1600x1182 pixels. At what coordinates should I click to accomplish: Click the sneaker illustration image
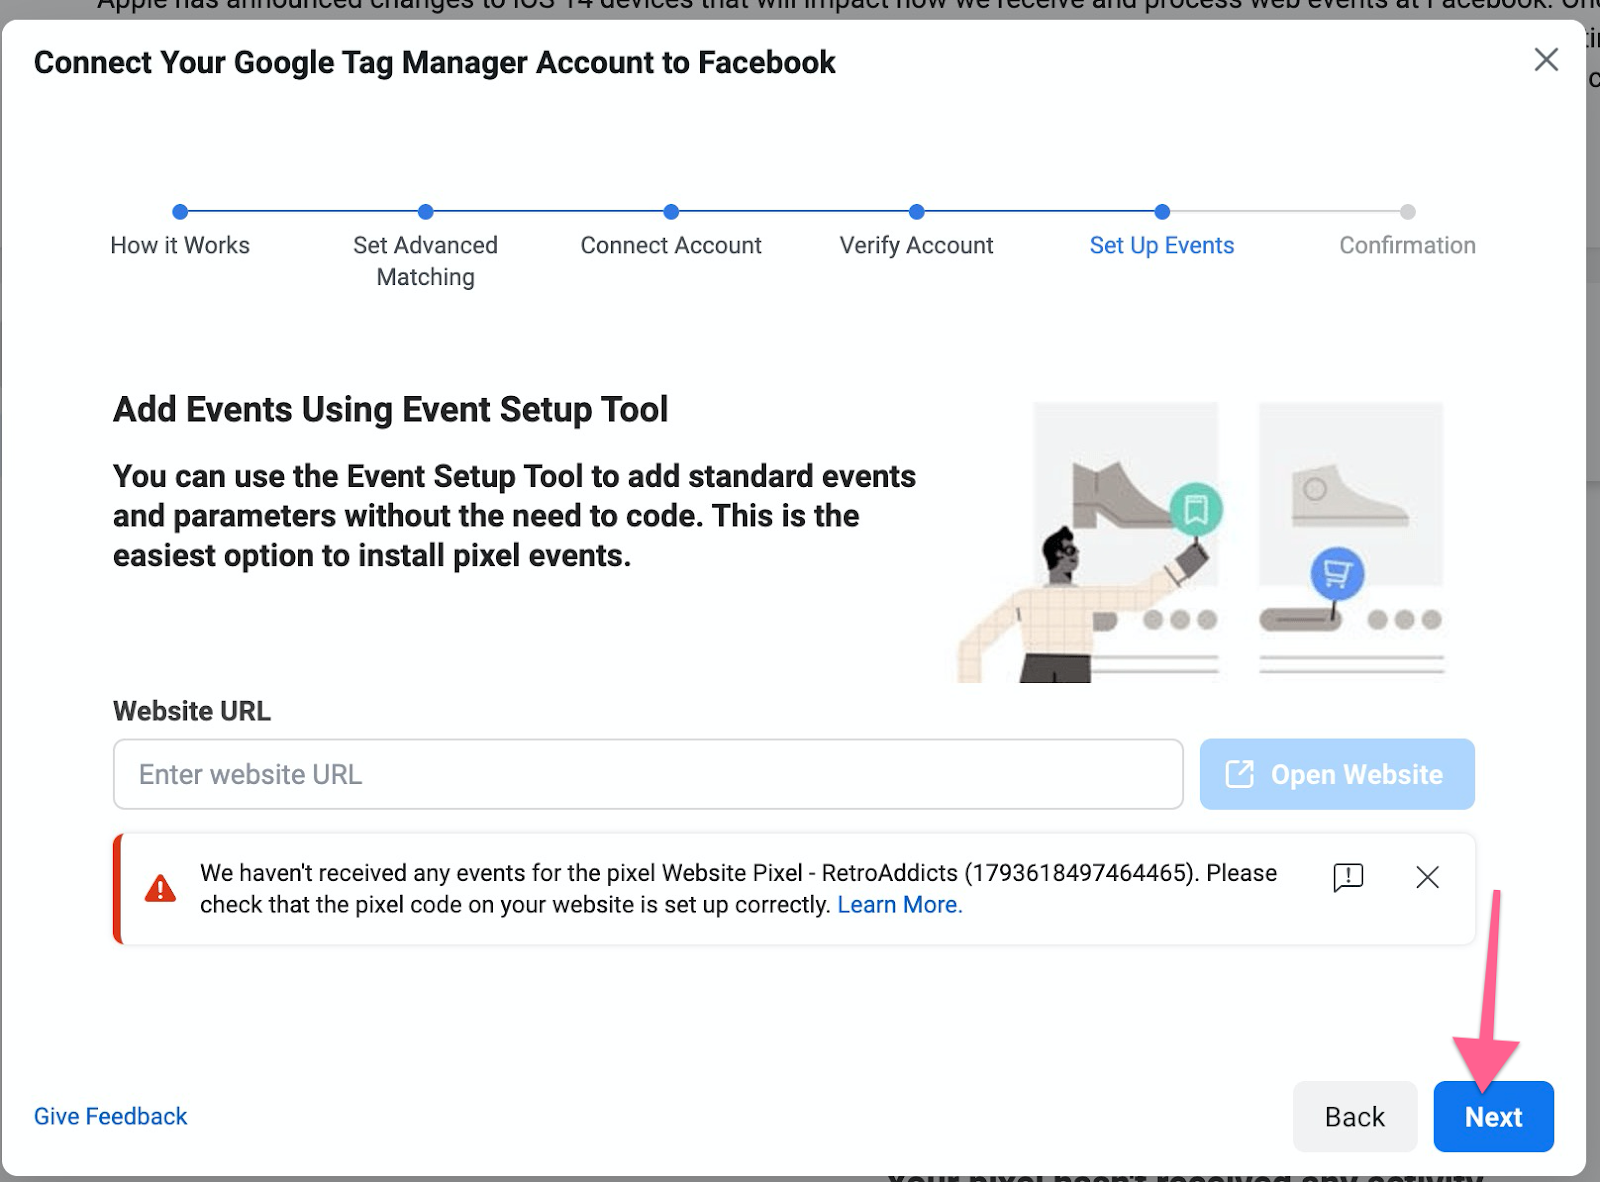tap(1349, 495)
